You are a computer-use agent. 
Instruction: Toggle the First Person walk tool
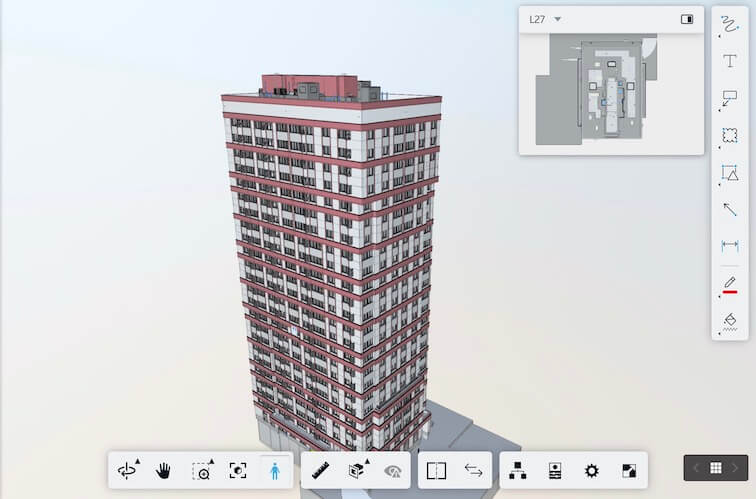pos(275,471)
